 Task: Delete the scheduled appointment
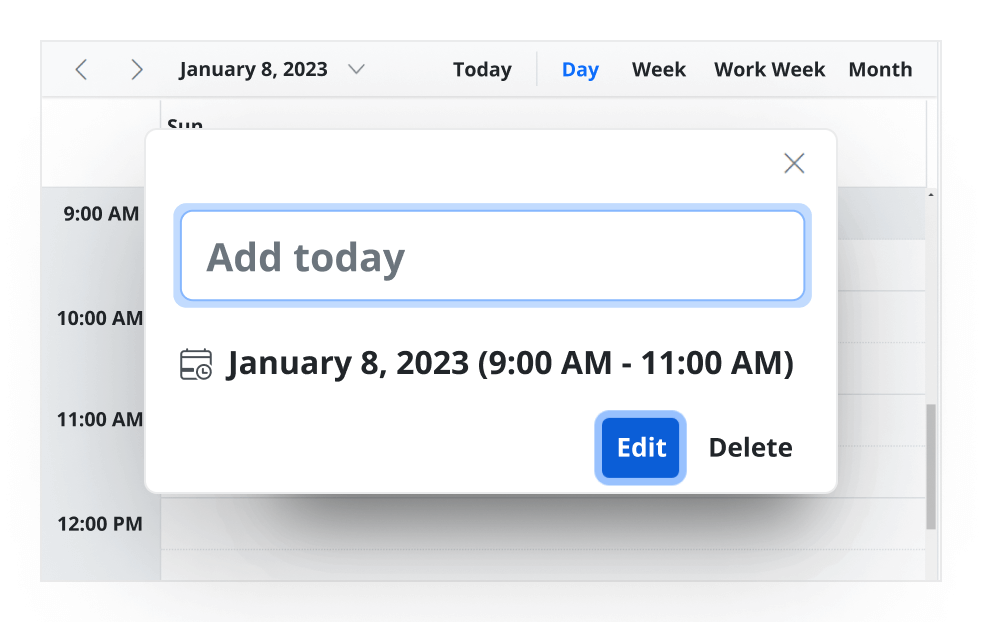tap(750, 447)
